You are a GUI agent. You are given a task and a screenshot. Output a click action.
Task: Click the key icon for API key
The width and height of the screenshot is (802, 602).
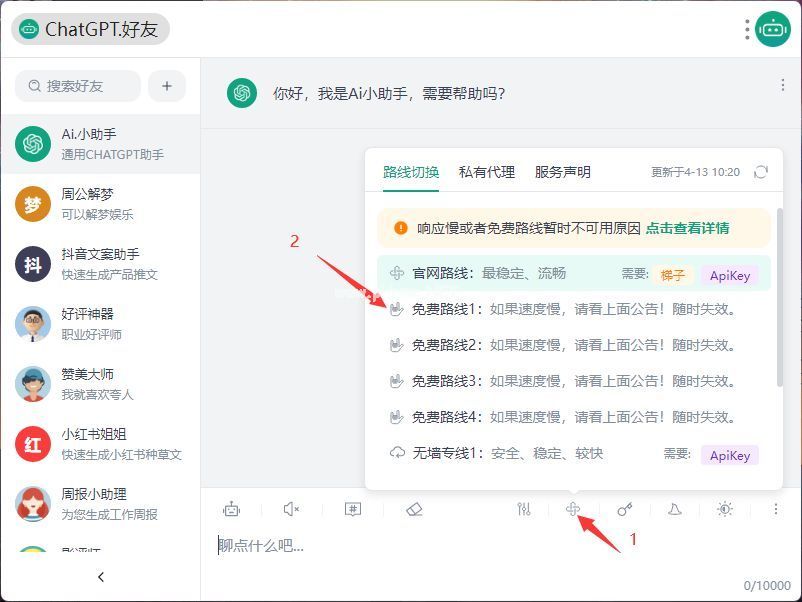coord(625,509)
